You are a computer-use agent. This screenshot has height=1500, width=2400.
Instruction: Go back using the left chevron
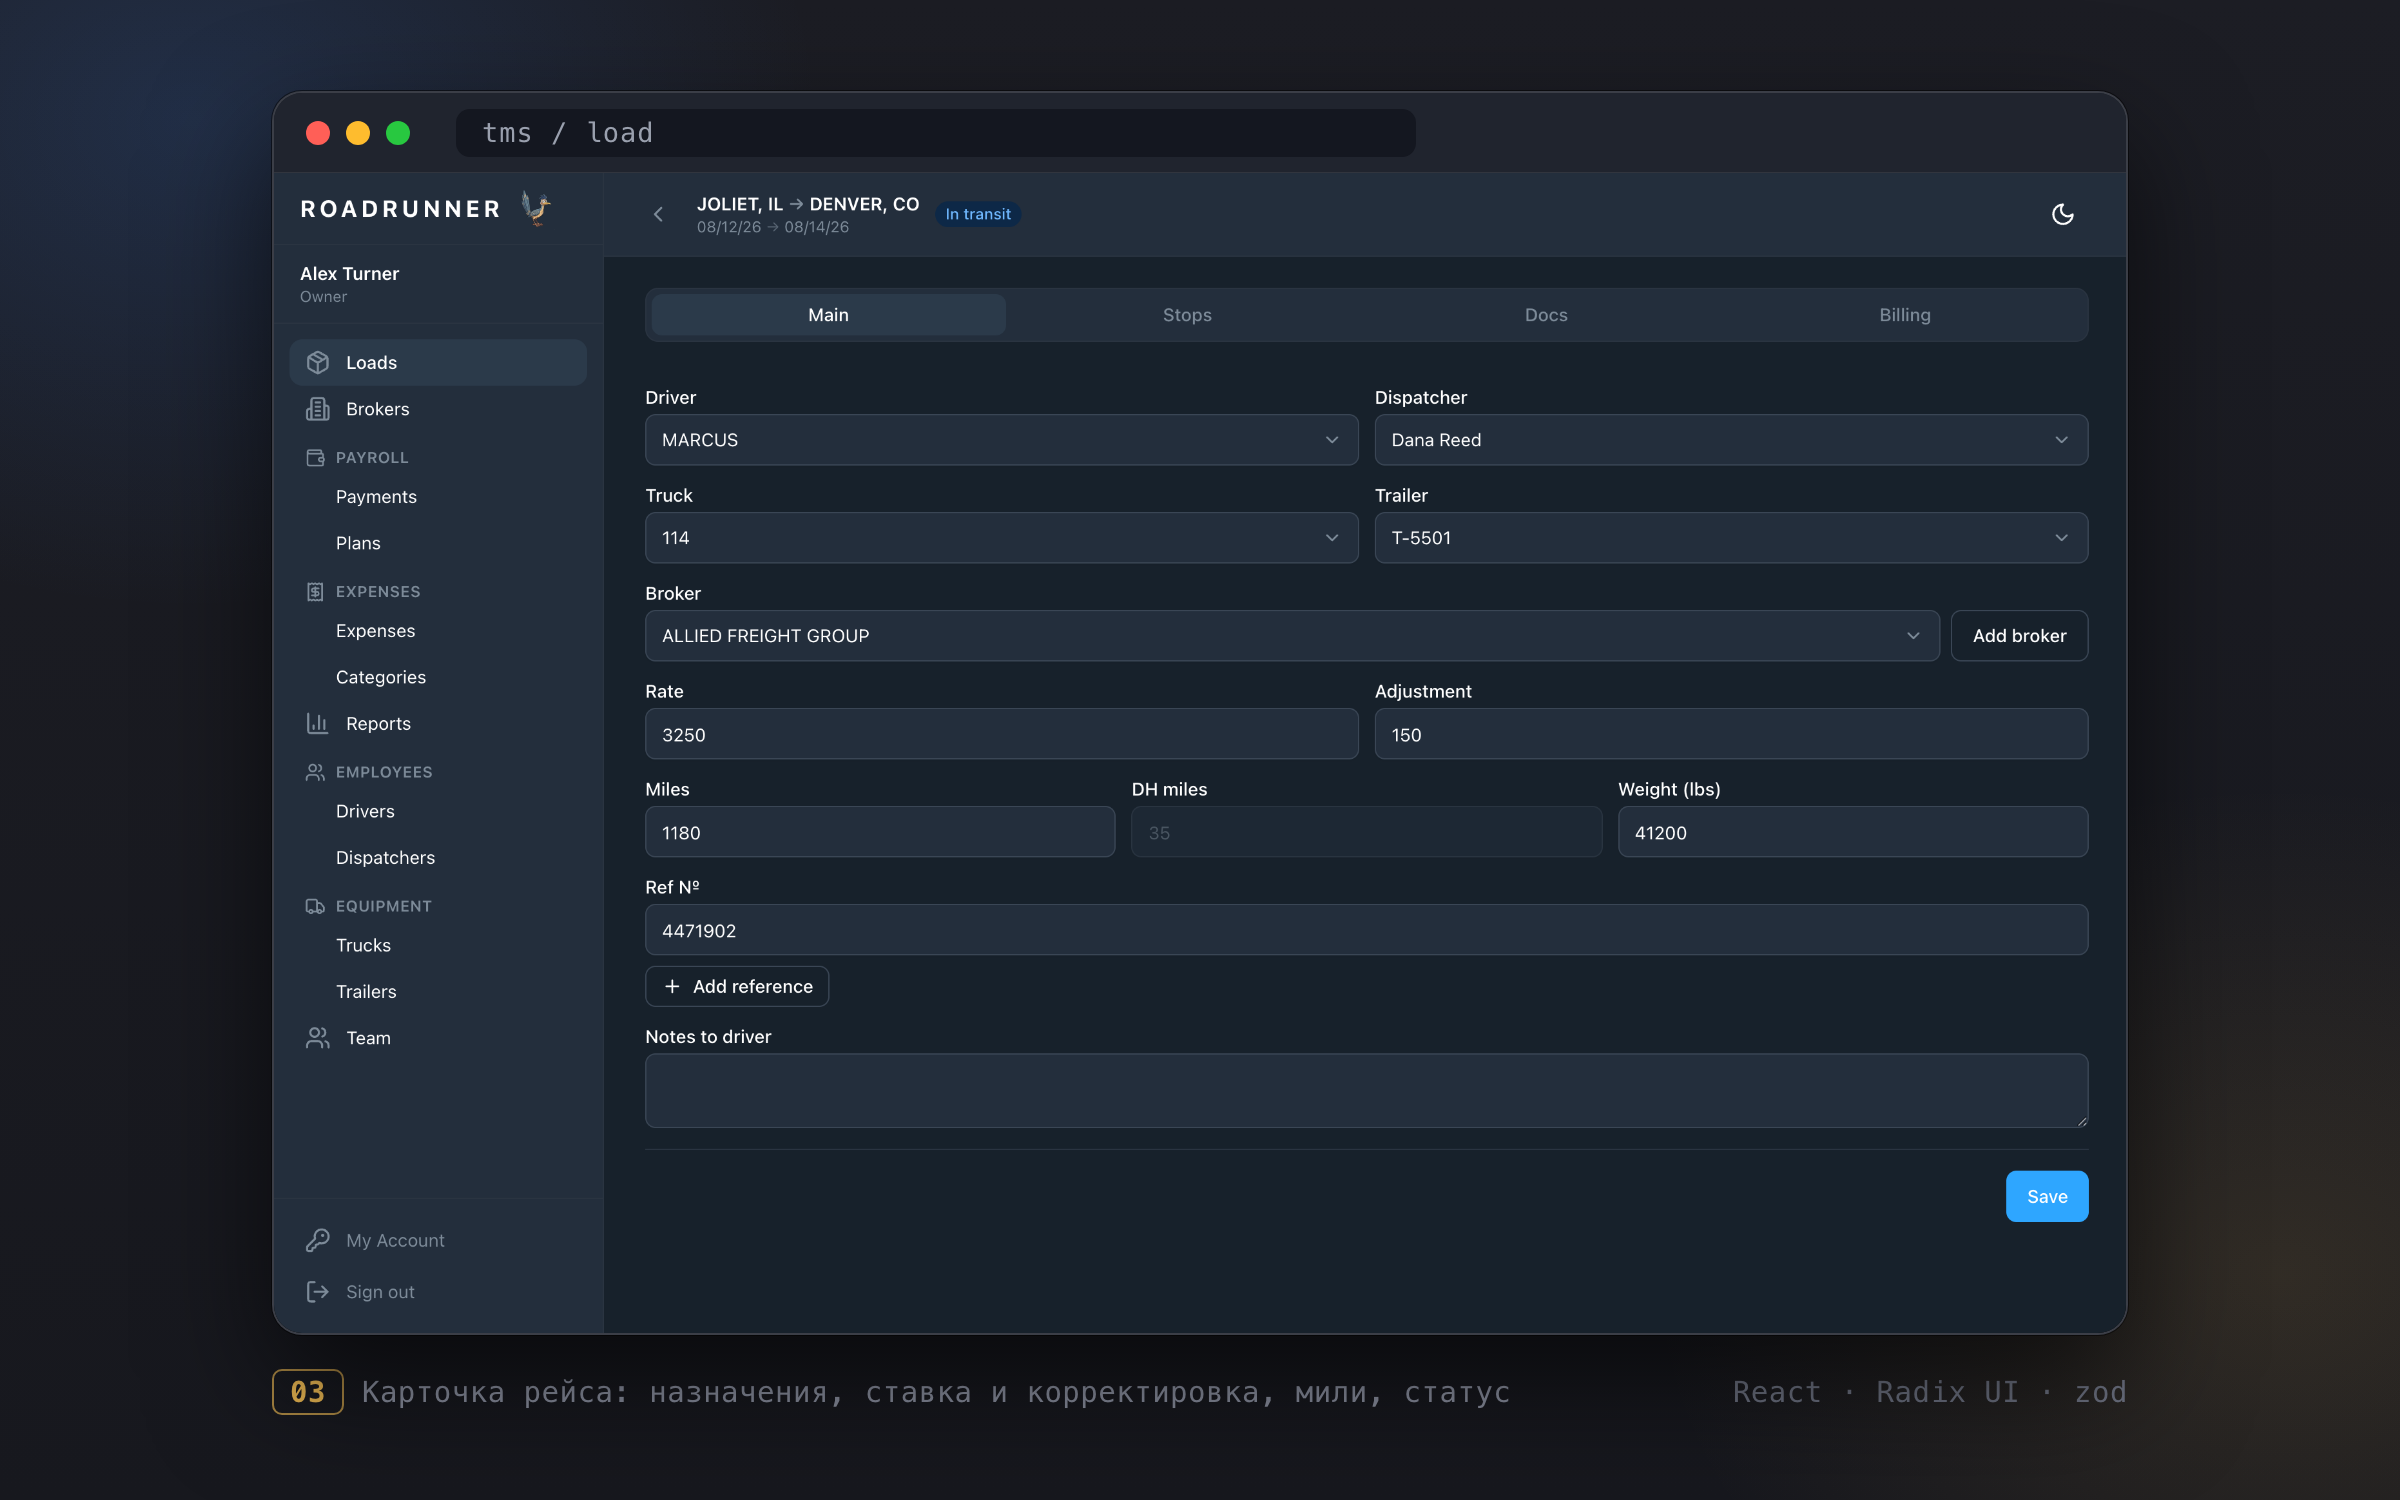(658, 214)
